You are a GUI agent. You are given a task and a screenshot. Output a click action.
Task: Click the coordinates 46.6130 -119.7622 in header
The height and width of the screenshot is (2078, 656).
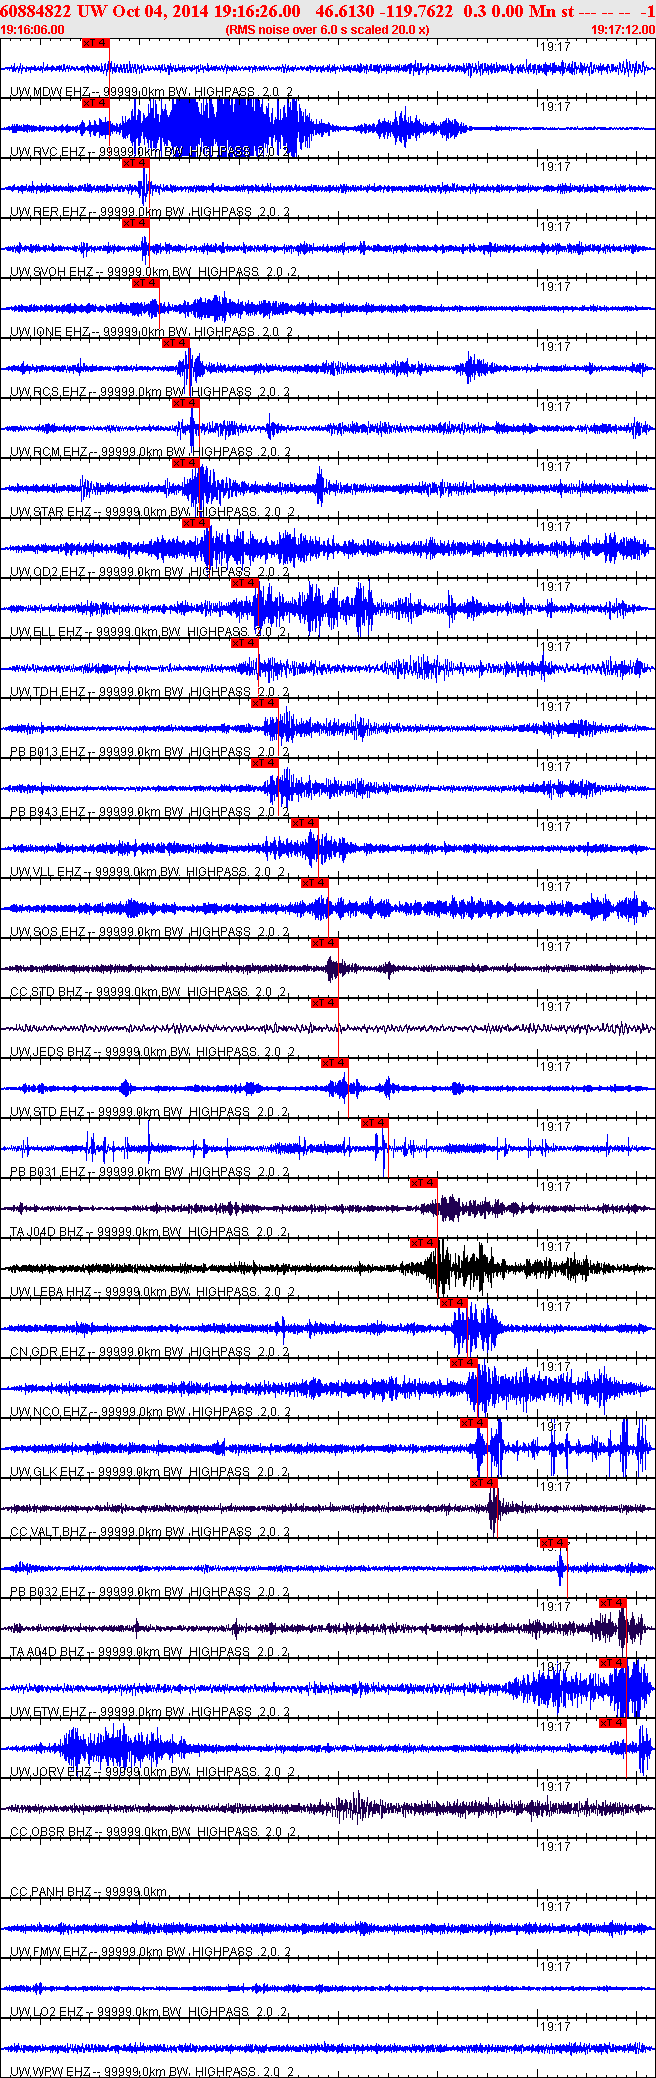[384, 11]
